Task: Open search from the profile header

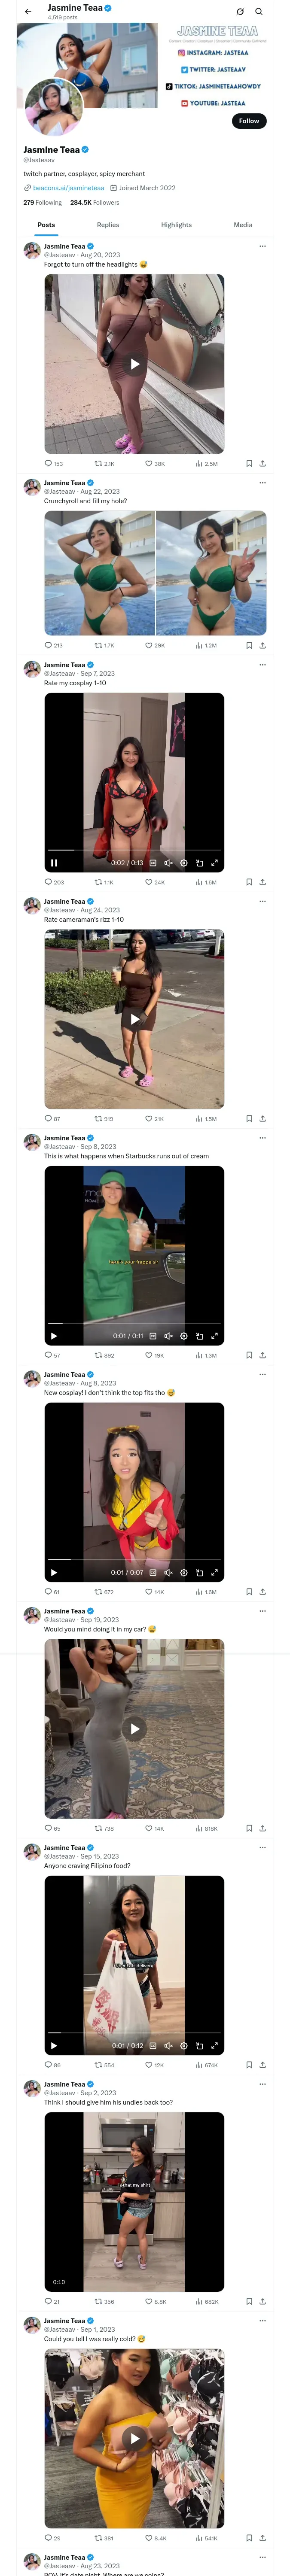Action: click(x=259, y=12)
